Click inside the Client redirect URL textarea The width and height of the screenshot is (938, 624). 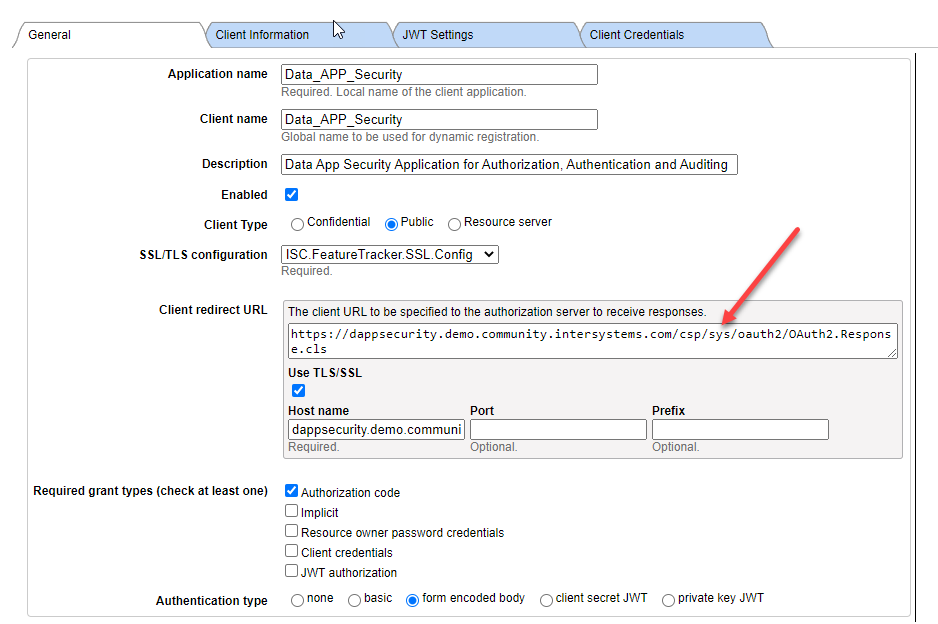pyautogui.click(x=593, y=341)
